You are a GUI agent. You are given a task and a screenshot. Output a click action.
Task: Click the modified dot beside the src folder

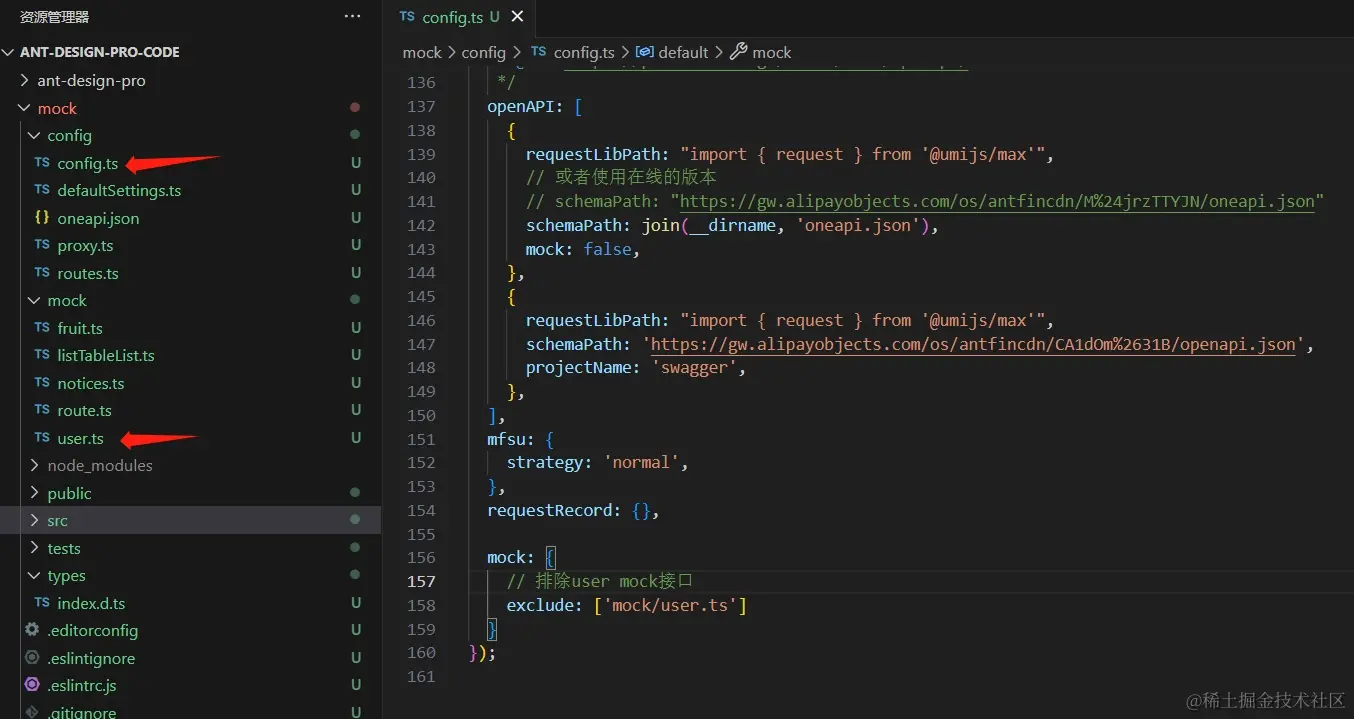coord(355,520)
